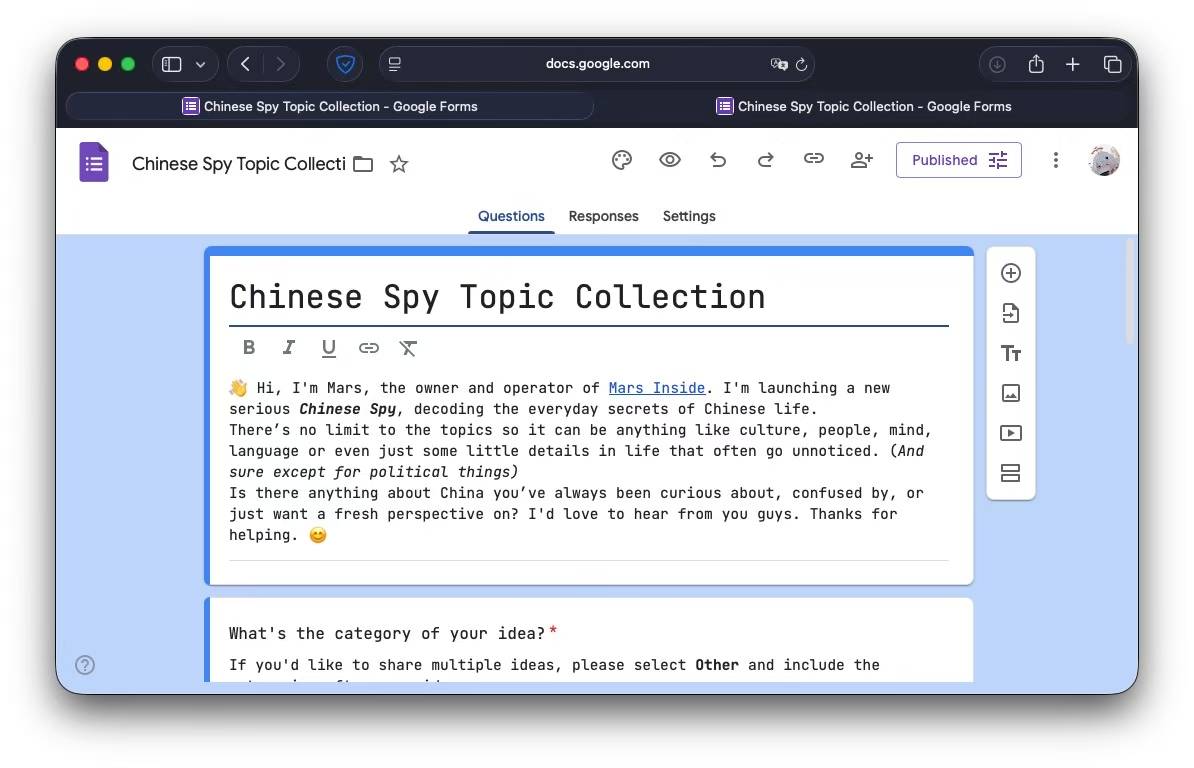
Task: Add a new question from sidebar
Action: click(x=1011, y=273)
